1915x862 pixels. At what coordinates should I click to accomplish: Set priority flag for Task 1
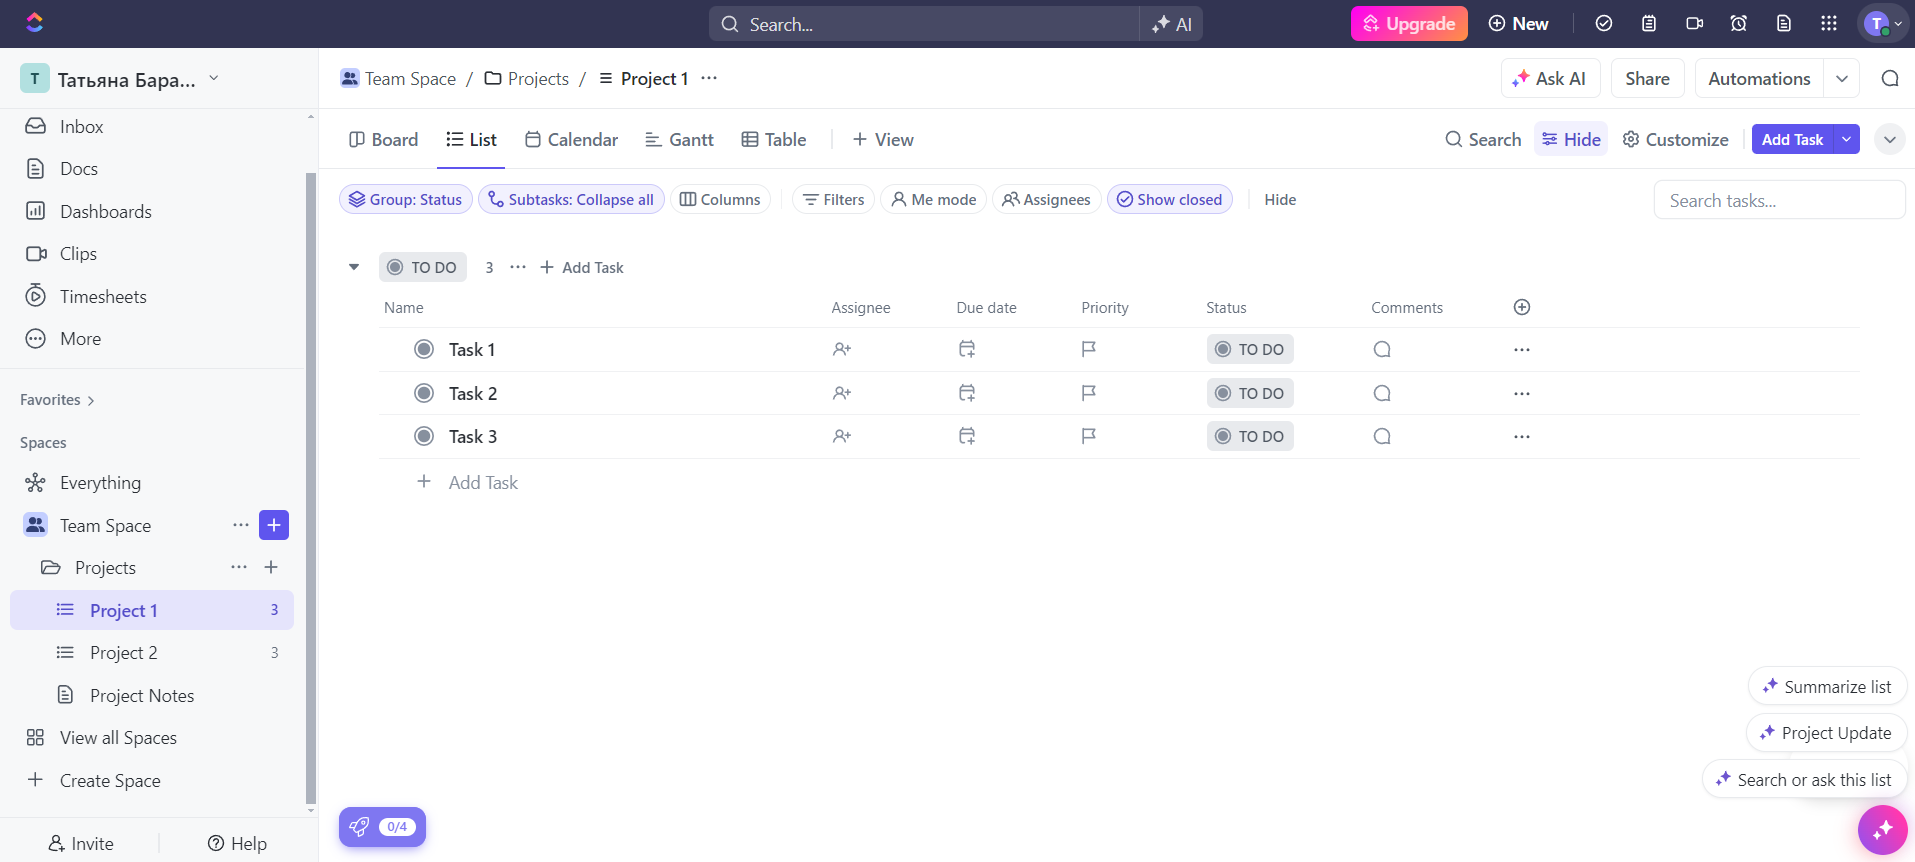pos(1089,349)
